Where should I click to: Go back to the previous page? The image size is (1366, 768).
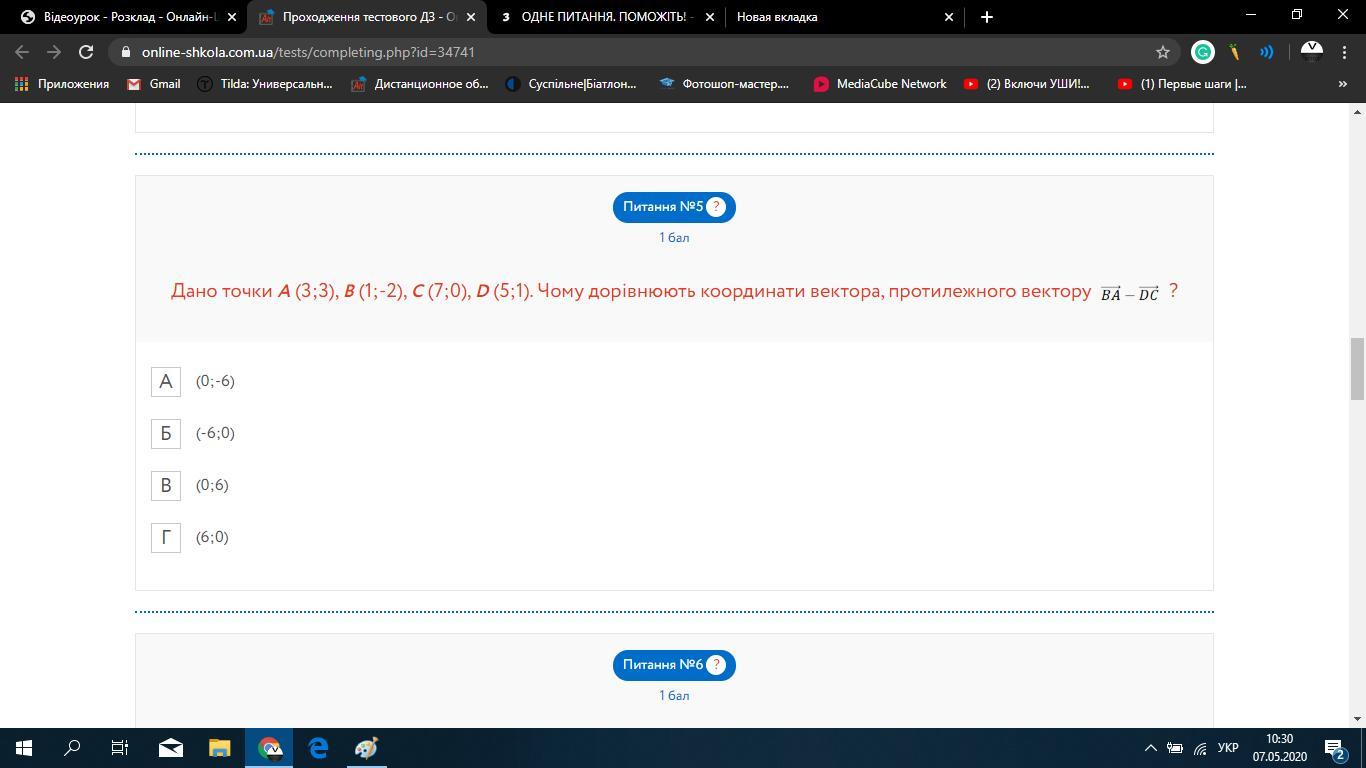22,52
